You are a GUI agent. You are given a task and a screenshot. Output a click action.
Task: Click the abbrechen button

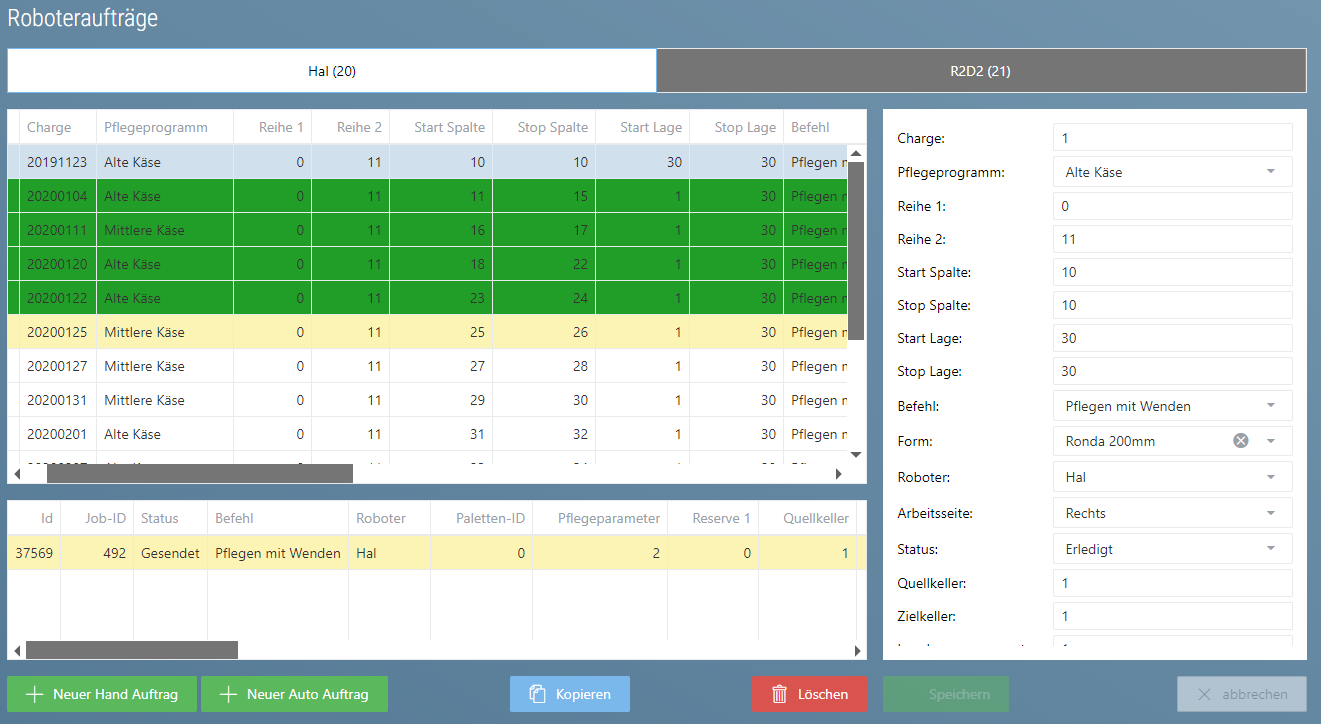tap(1242, 694)
